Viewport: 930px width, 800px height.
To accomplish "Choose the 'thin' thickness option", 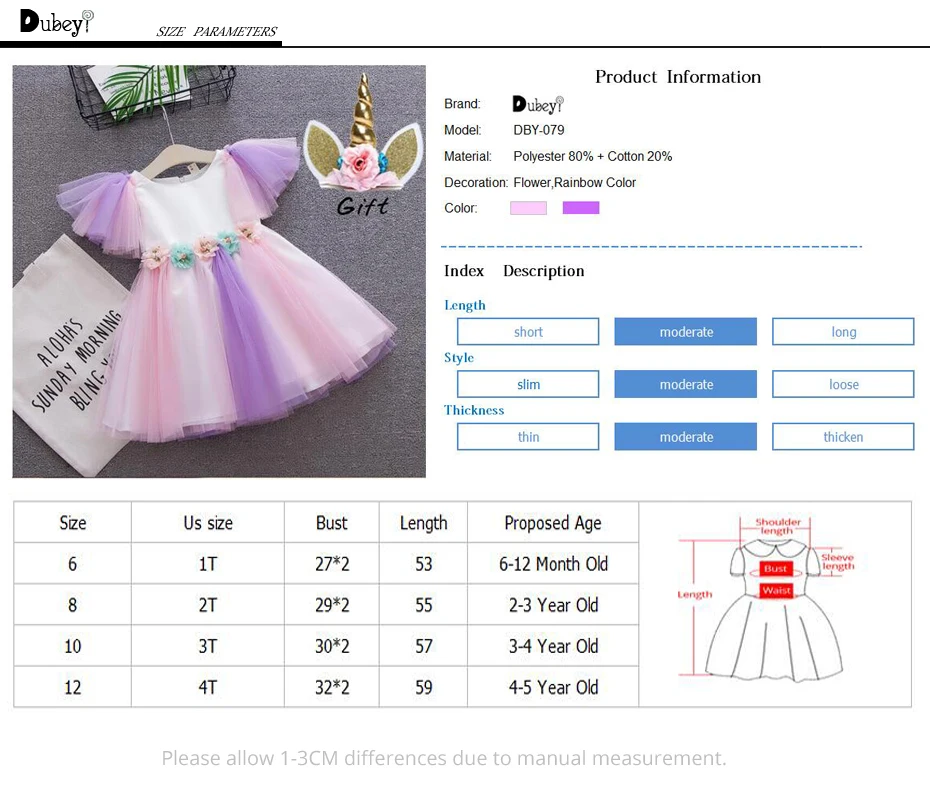I will click(528, 436).
